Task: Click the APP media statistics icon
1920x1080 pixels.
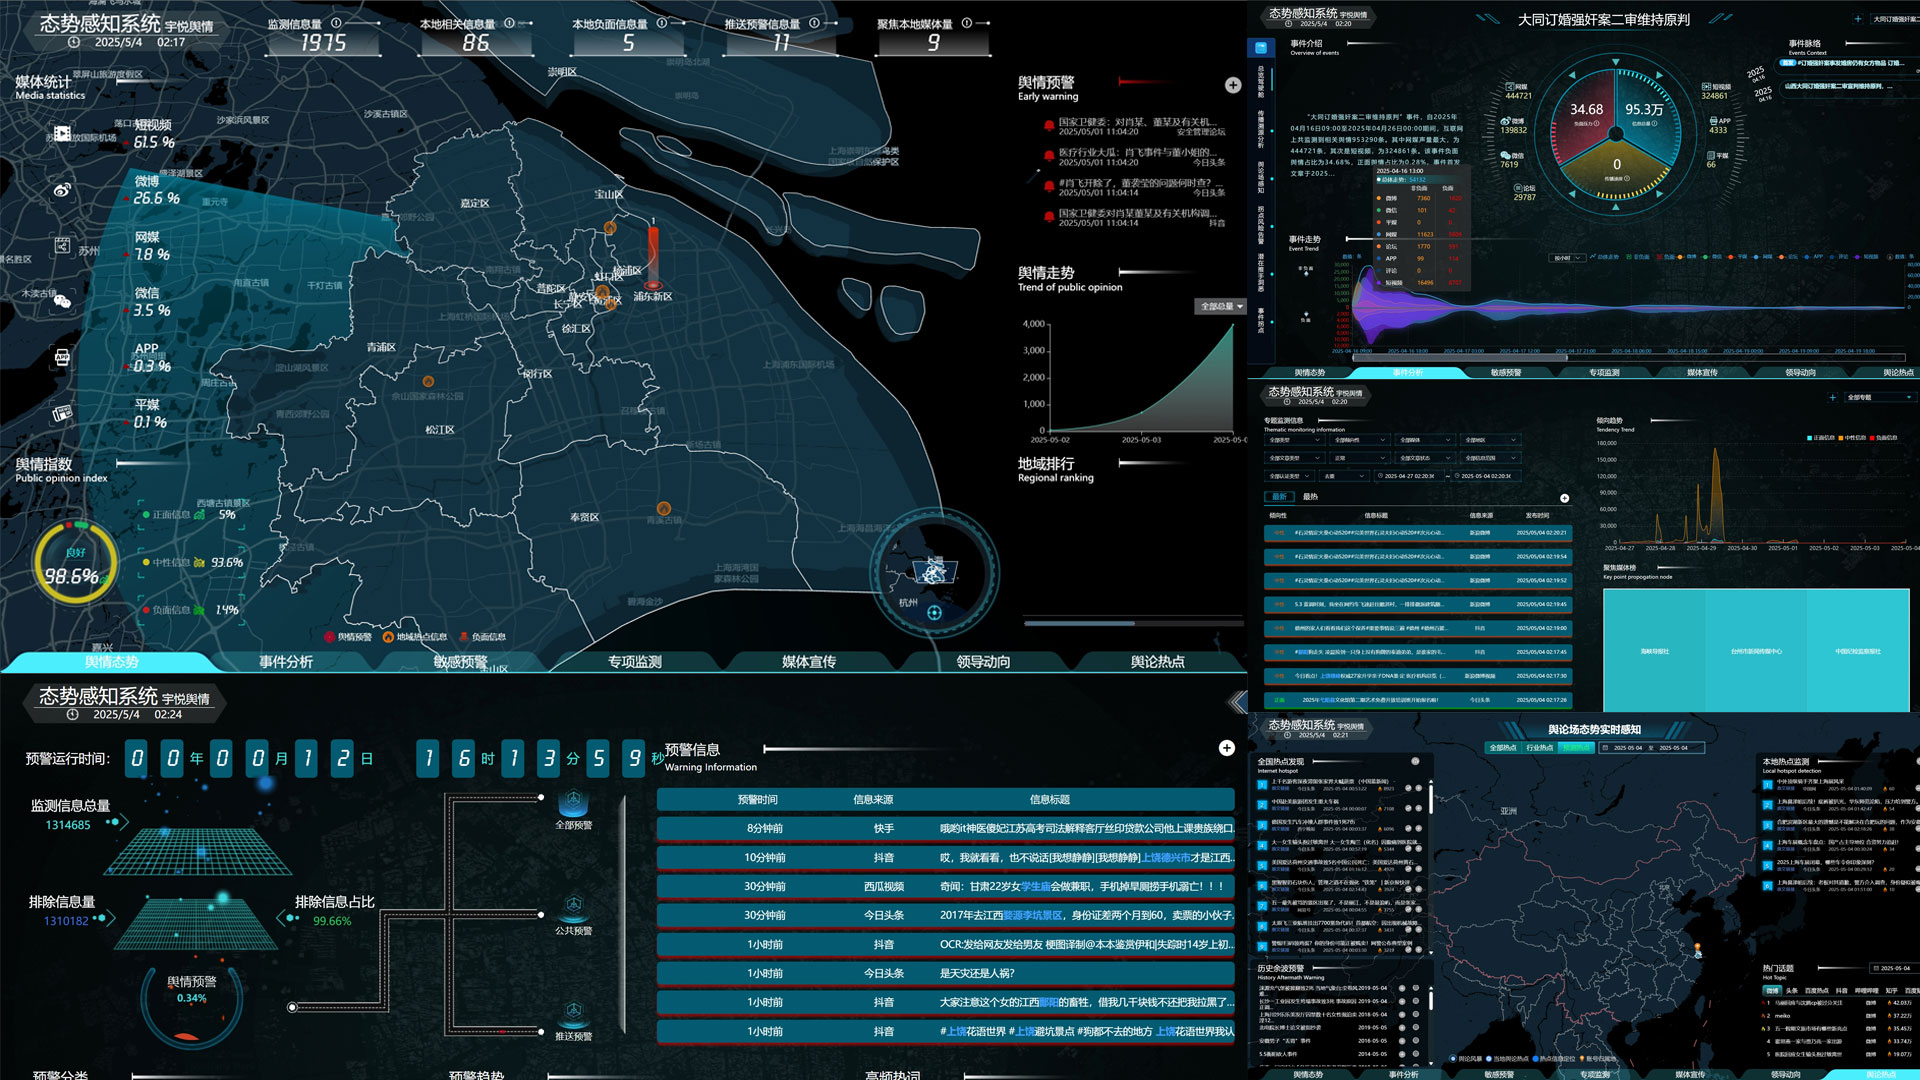Action: pos(62,357)
